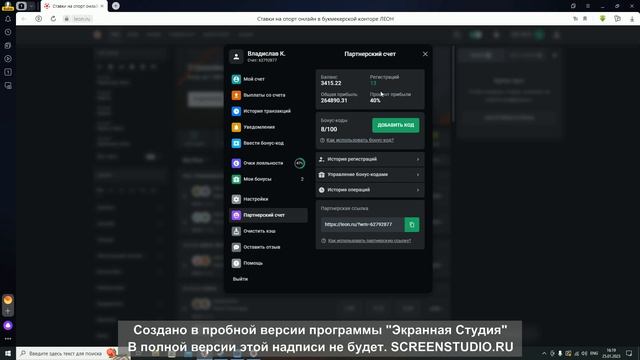
Task: Open tab count icon in browser sidebar
Action: [8, 72]
